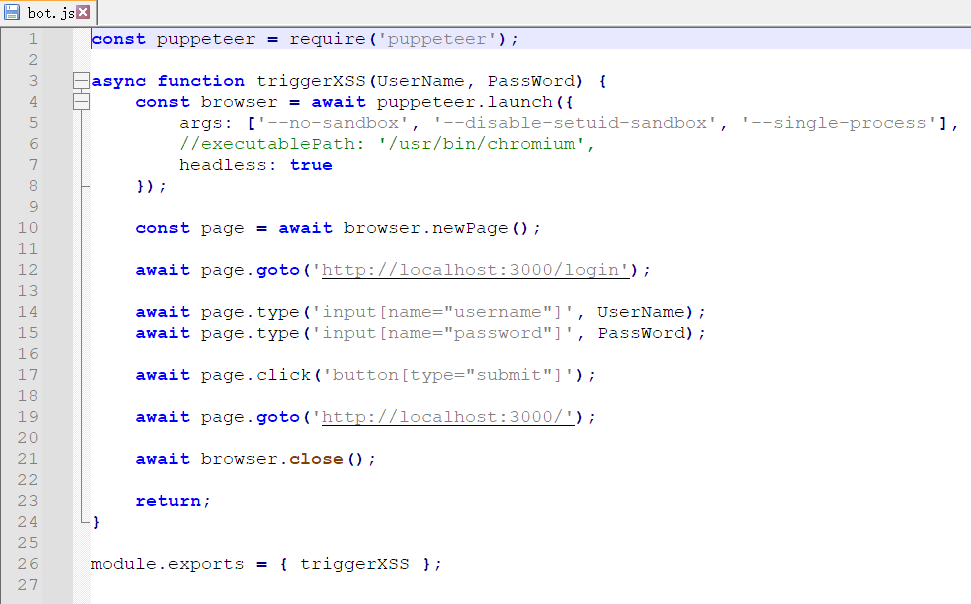Click line number 1 in the margin

coord(33,39)
